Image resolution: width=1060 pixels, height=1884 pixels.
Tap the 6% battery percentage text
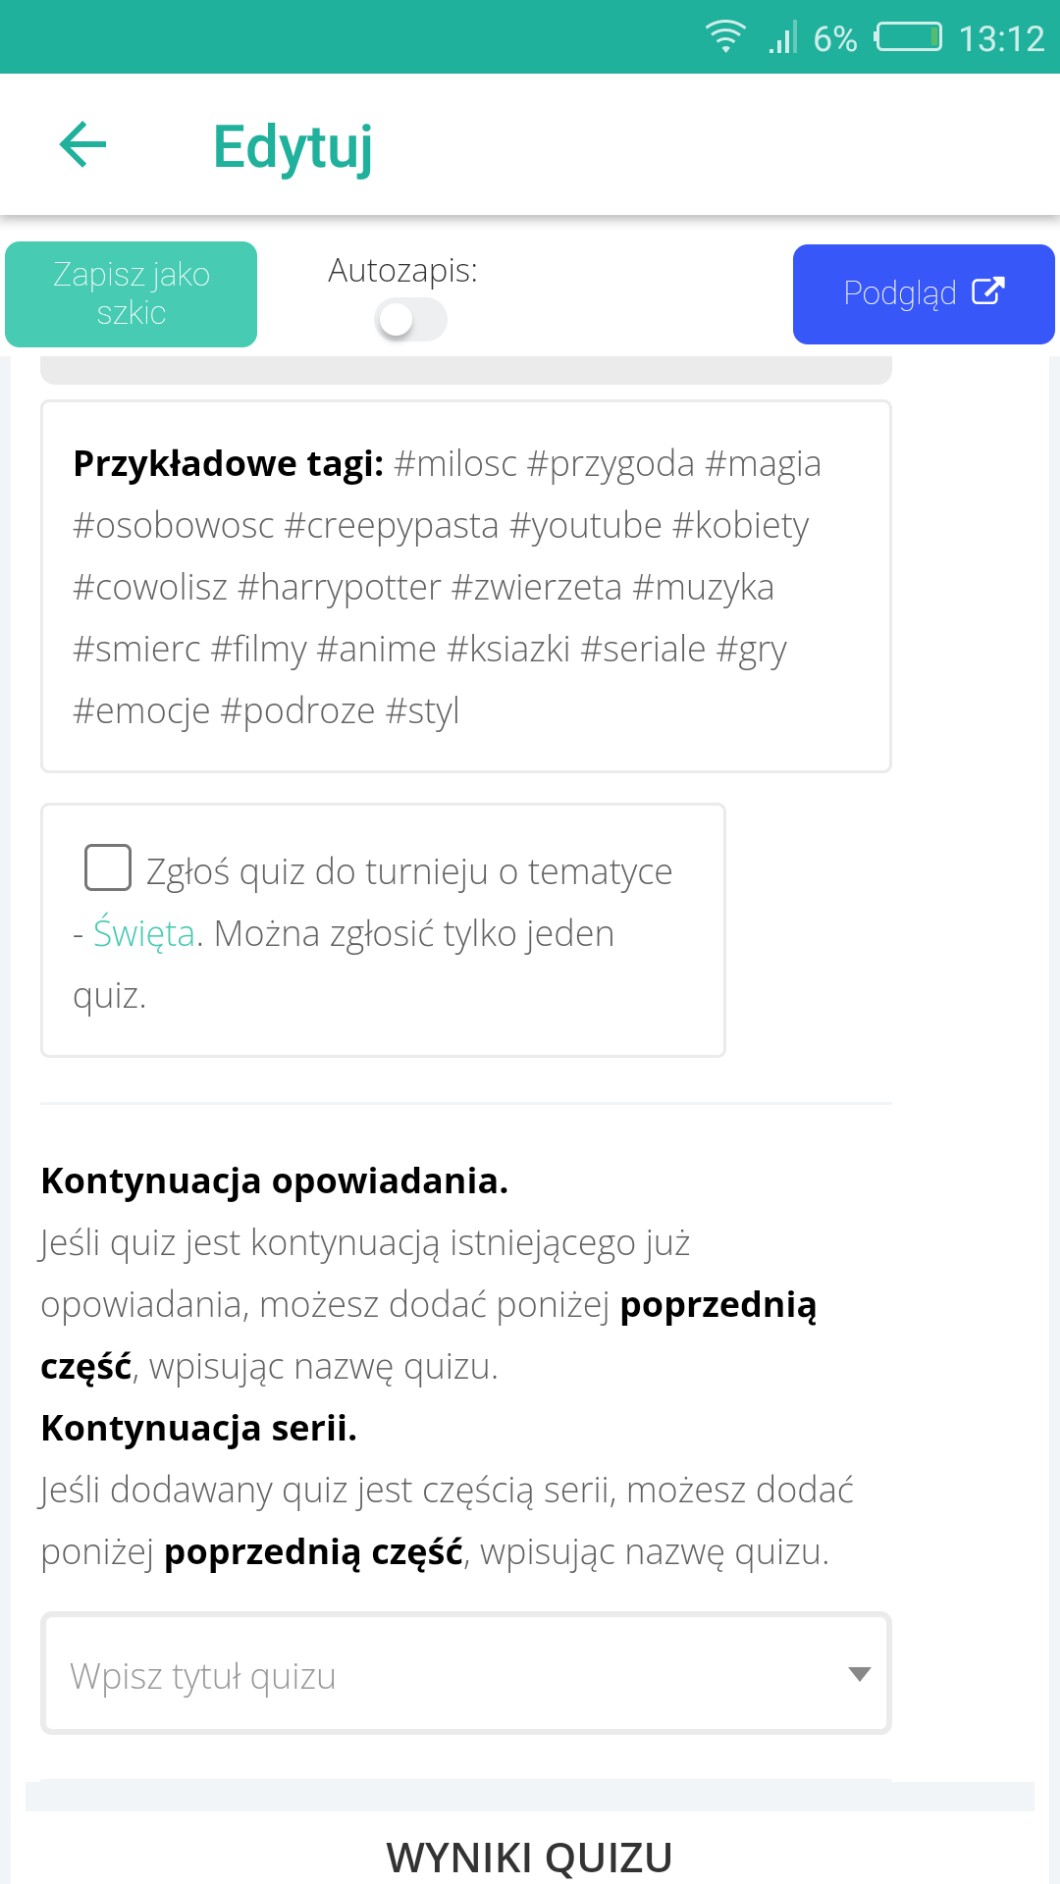pyautogui.click(x=835, y=39)
